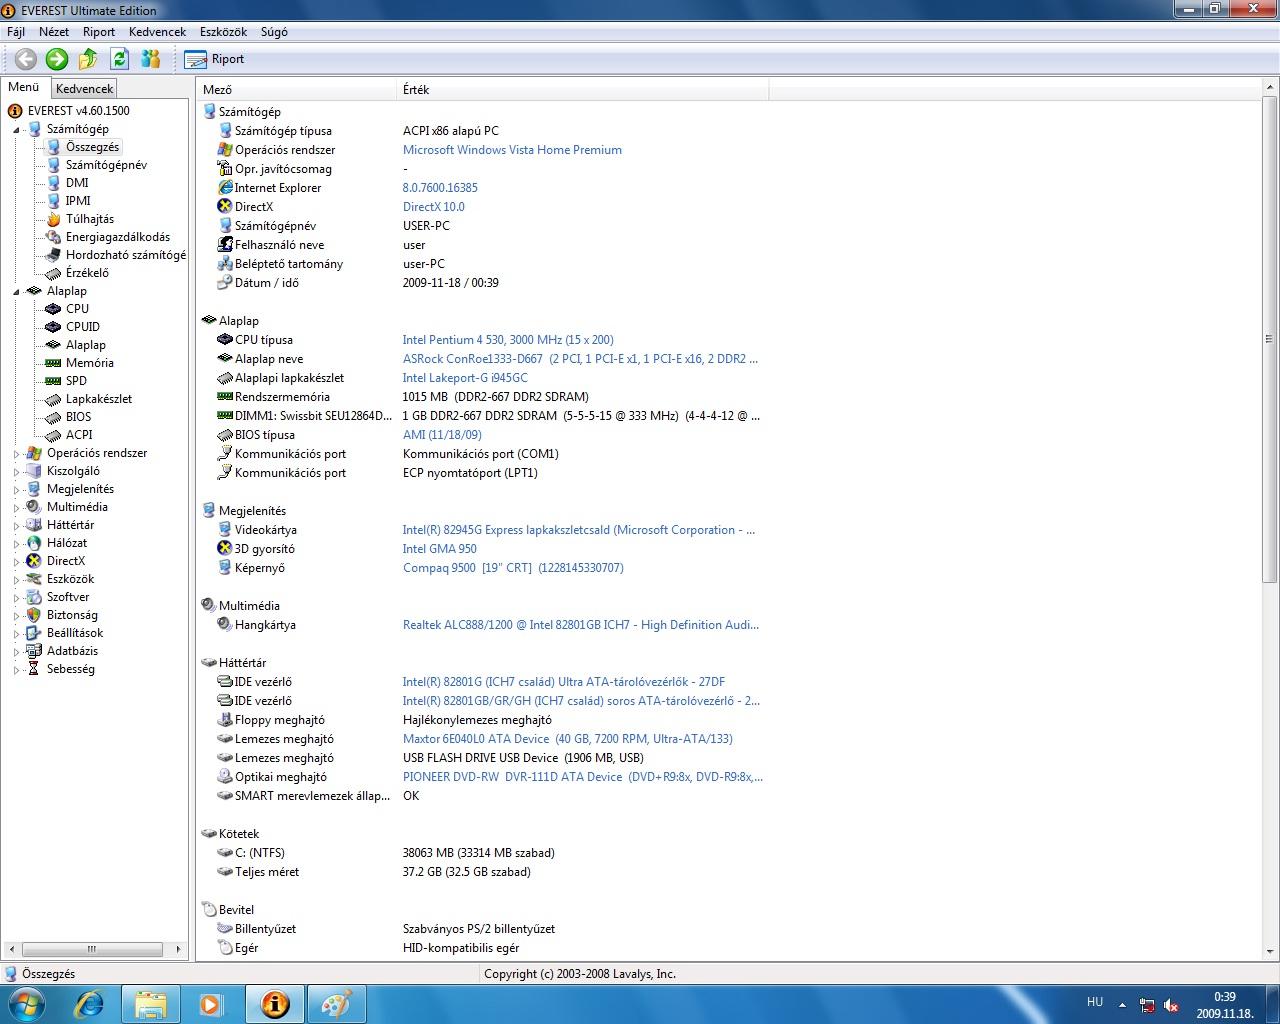Open Internet Explorer from the taskbar
The image size is (1280, 1024).
90,1004
